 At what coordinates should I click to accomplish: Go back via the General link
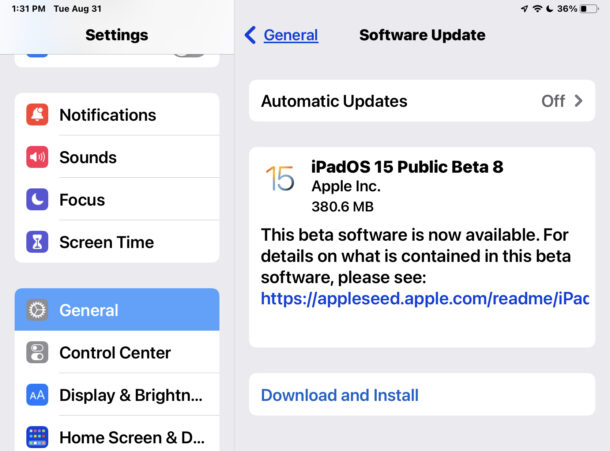point(291,35)
